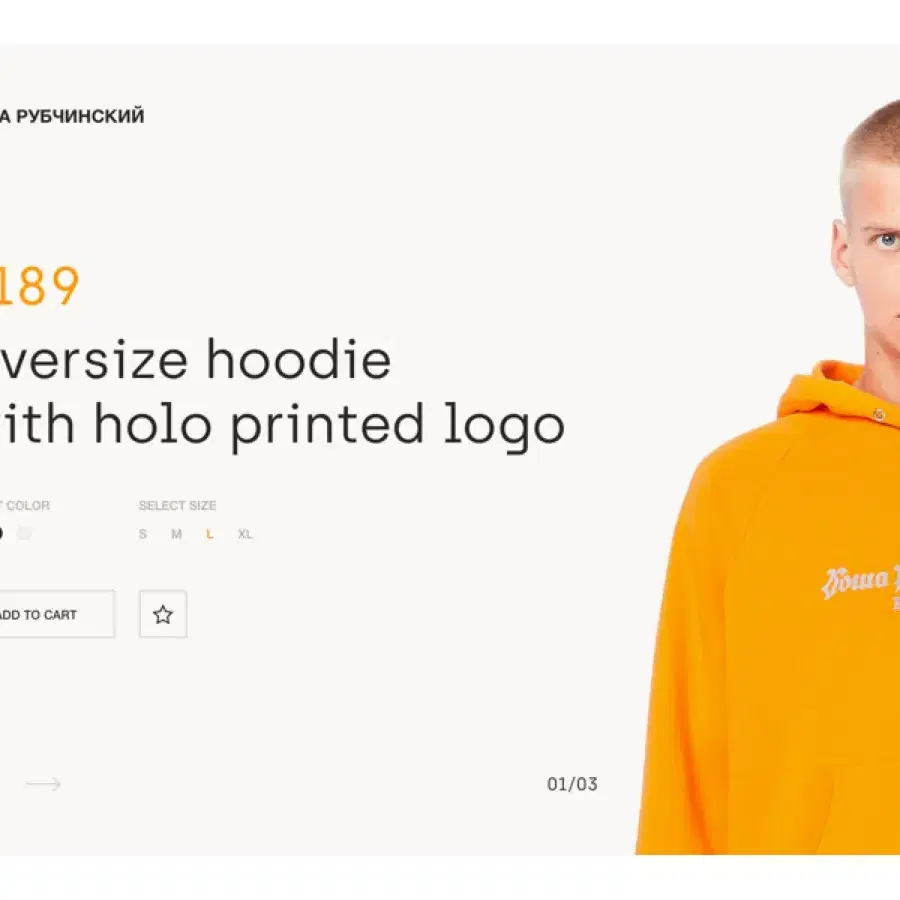Select the highlighted size L
Image resolution: width=900 pixels, height=900 pixels.
[210, 534]
